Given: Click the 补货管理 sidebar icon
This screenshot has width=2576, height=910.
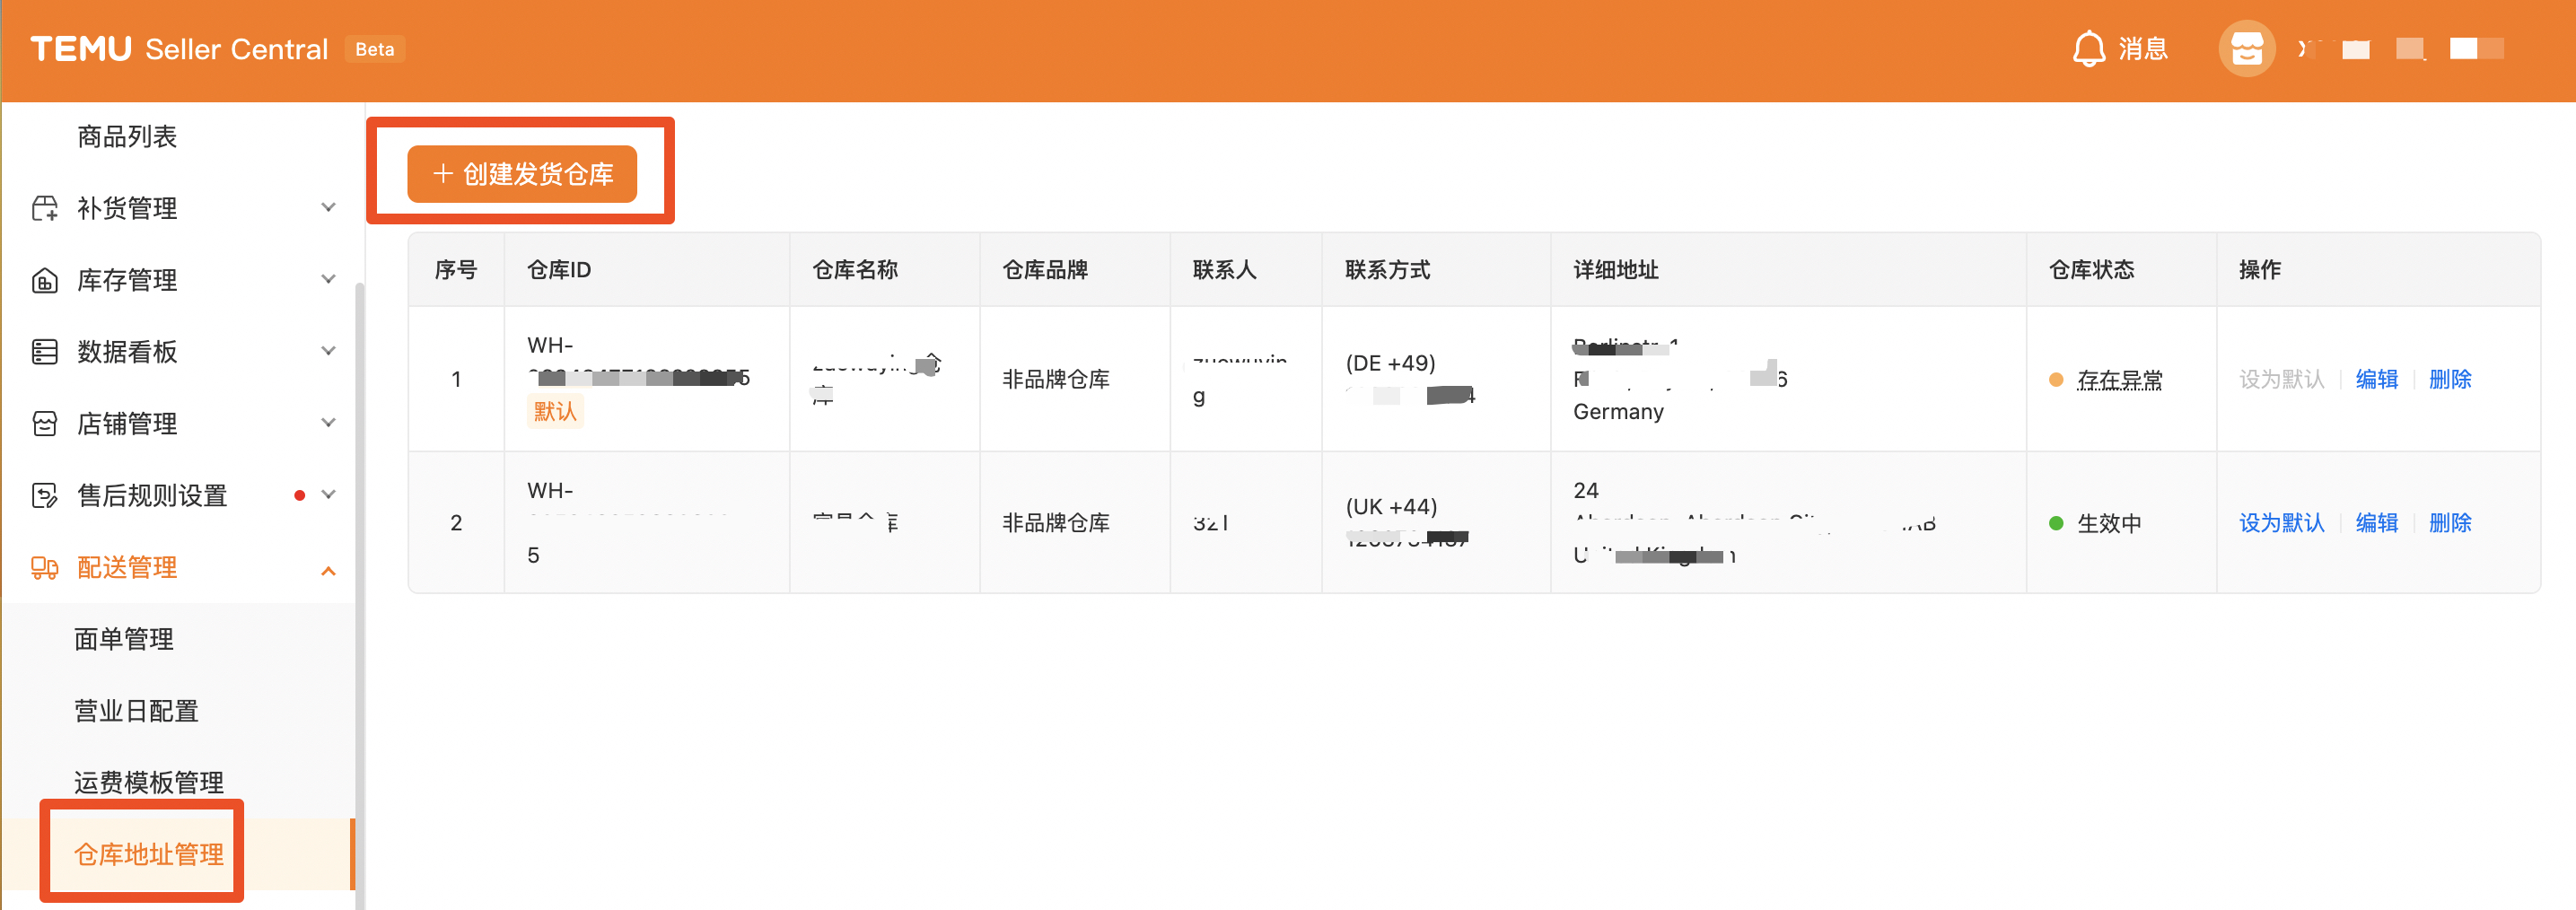Looking at the screenshot, I should 45,208.
